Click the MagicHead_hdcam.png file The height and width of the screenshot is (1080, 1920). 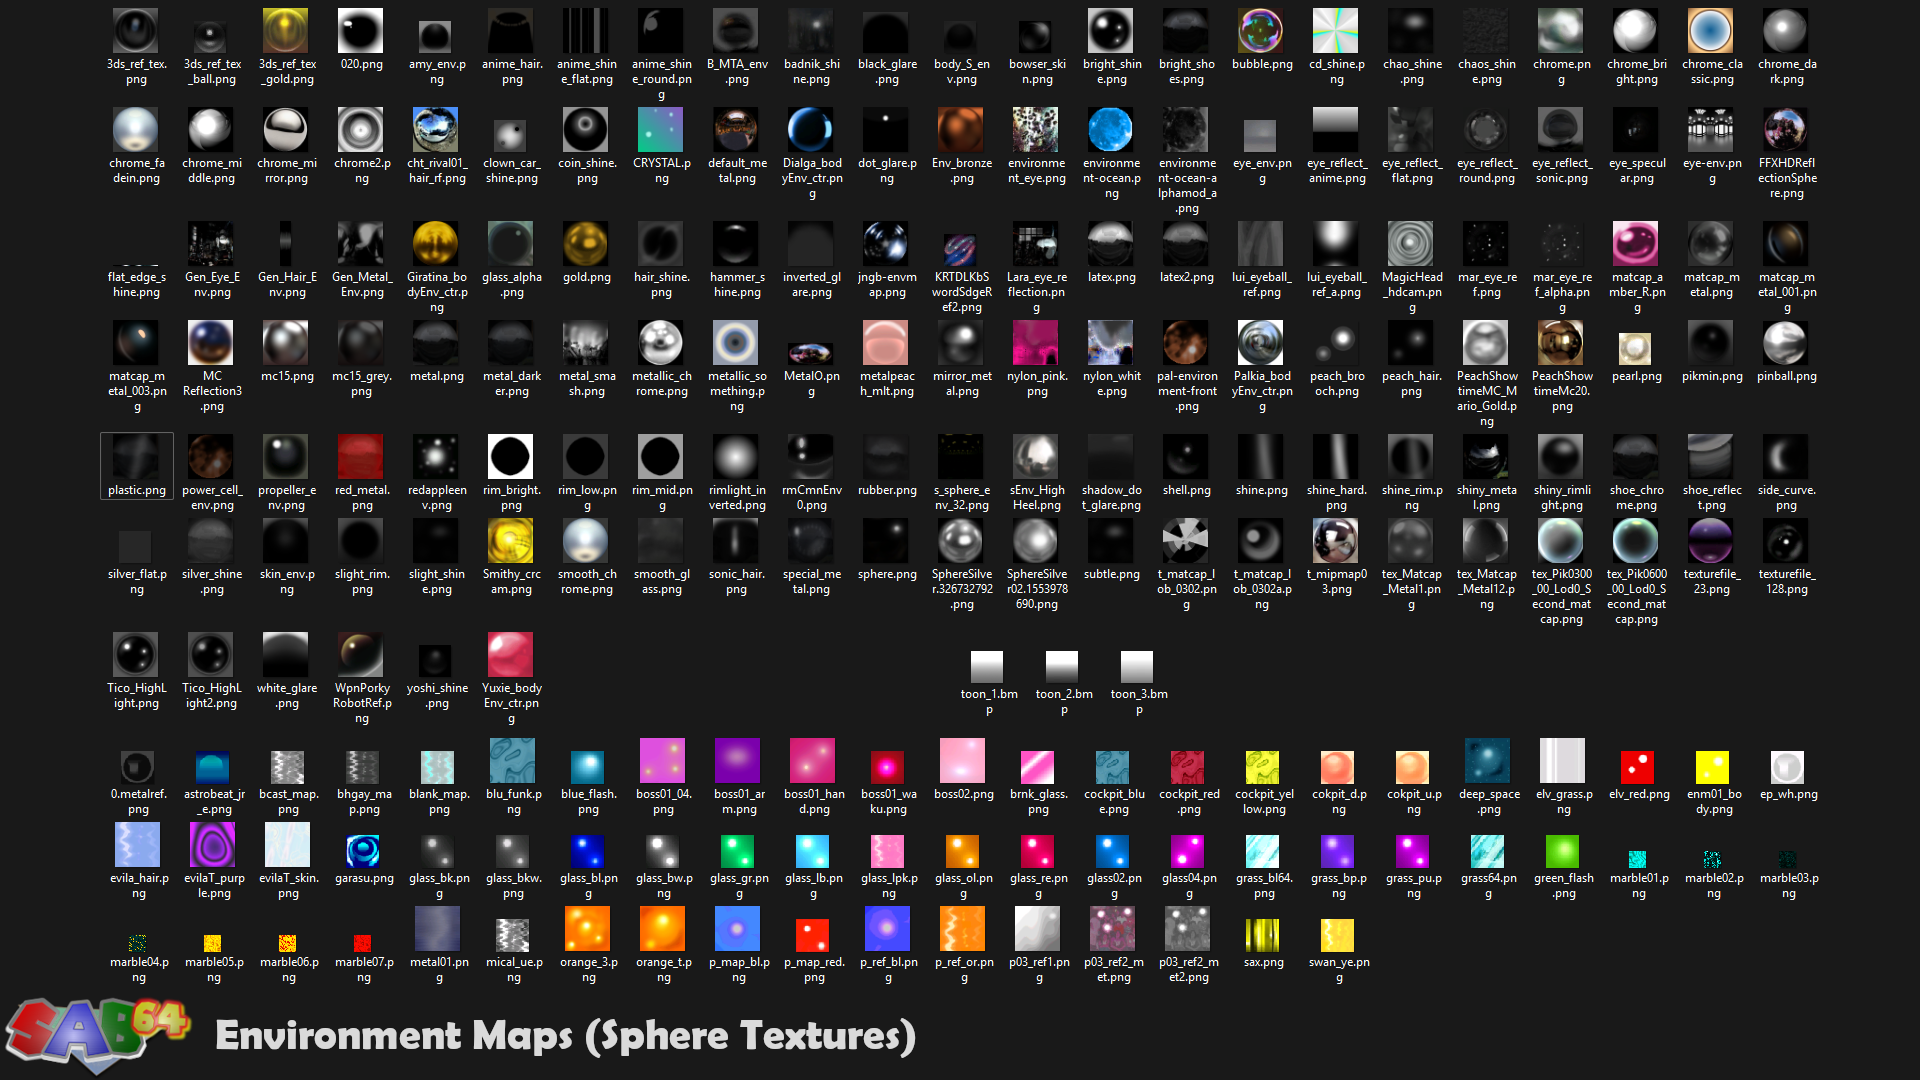coord(1411,243)
